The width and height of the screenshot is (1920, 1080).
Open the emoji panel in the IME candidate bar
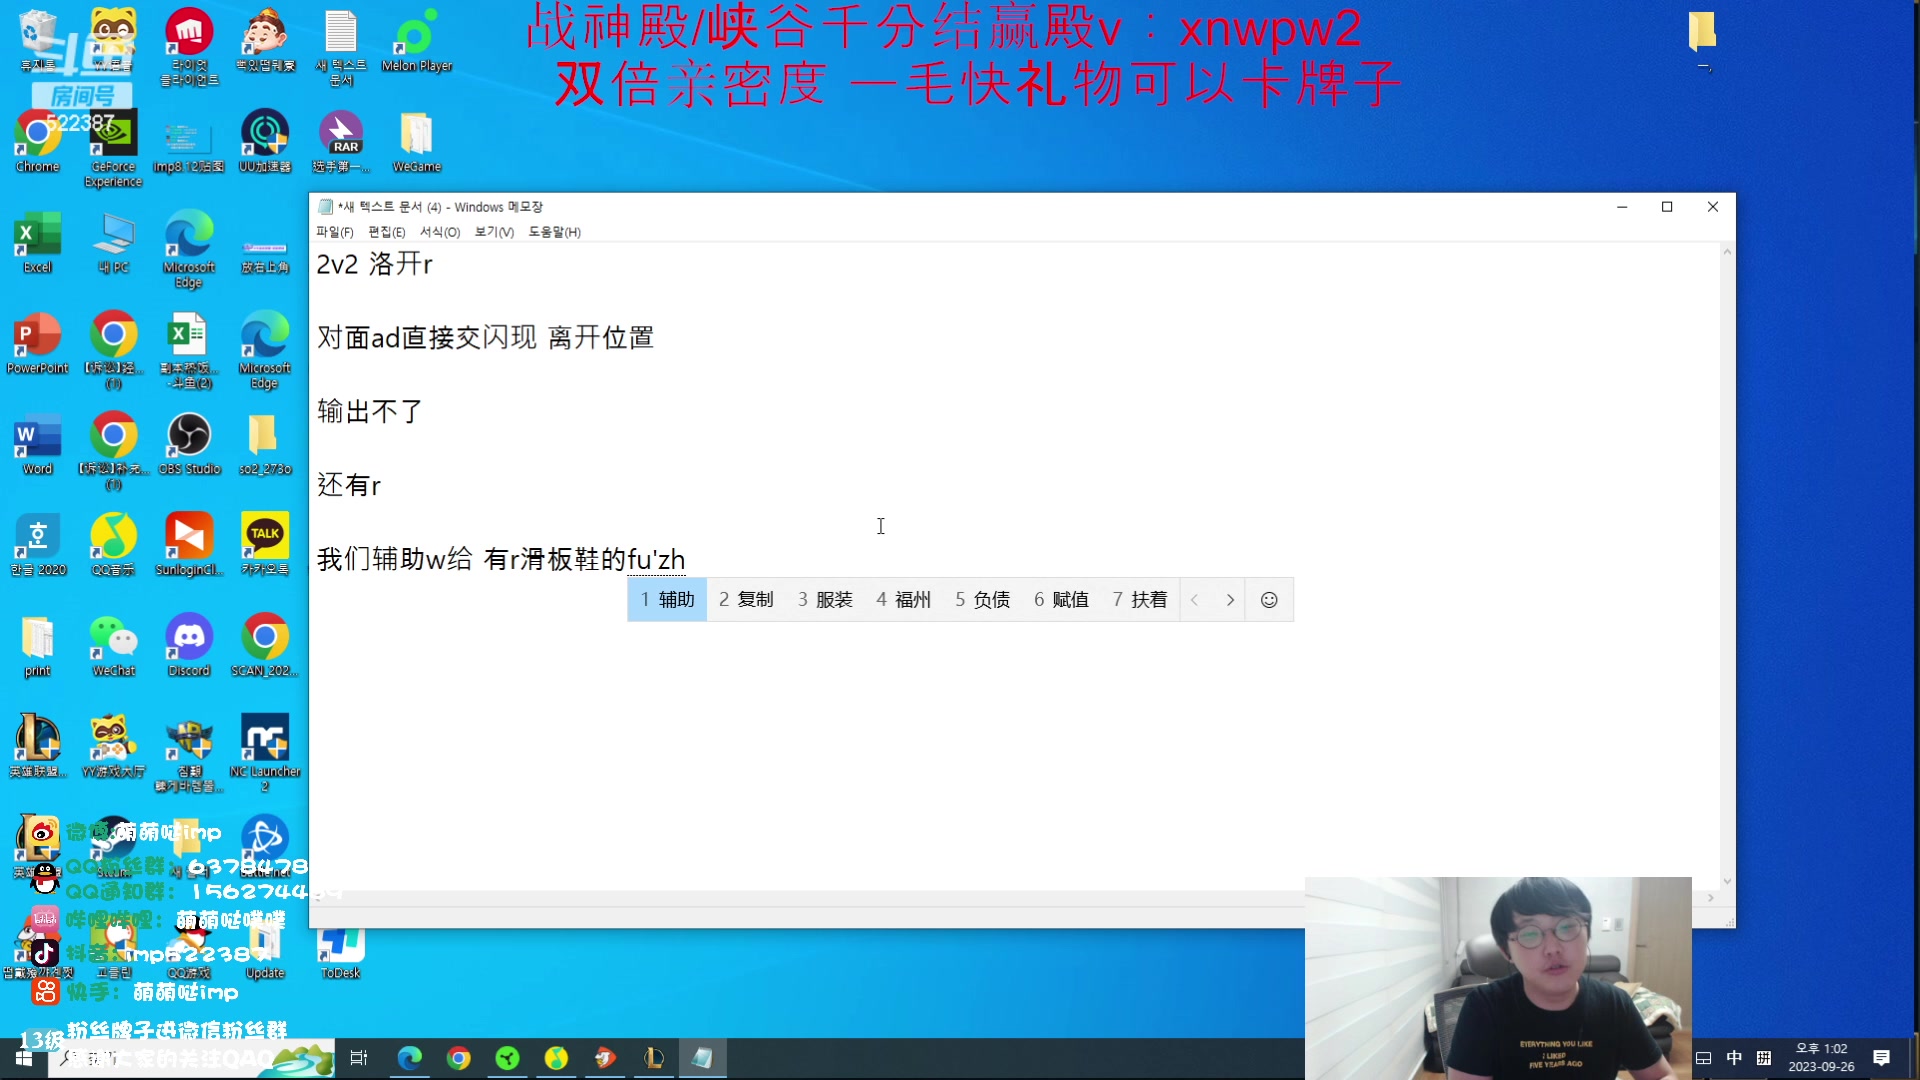coord(1269,599)
